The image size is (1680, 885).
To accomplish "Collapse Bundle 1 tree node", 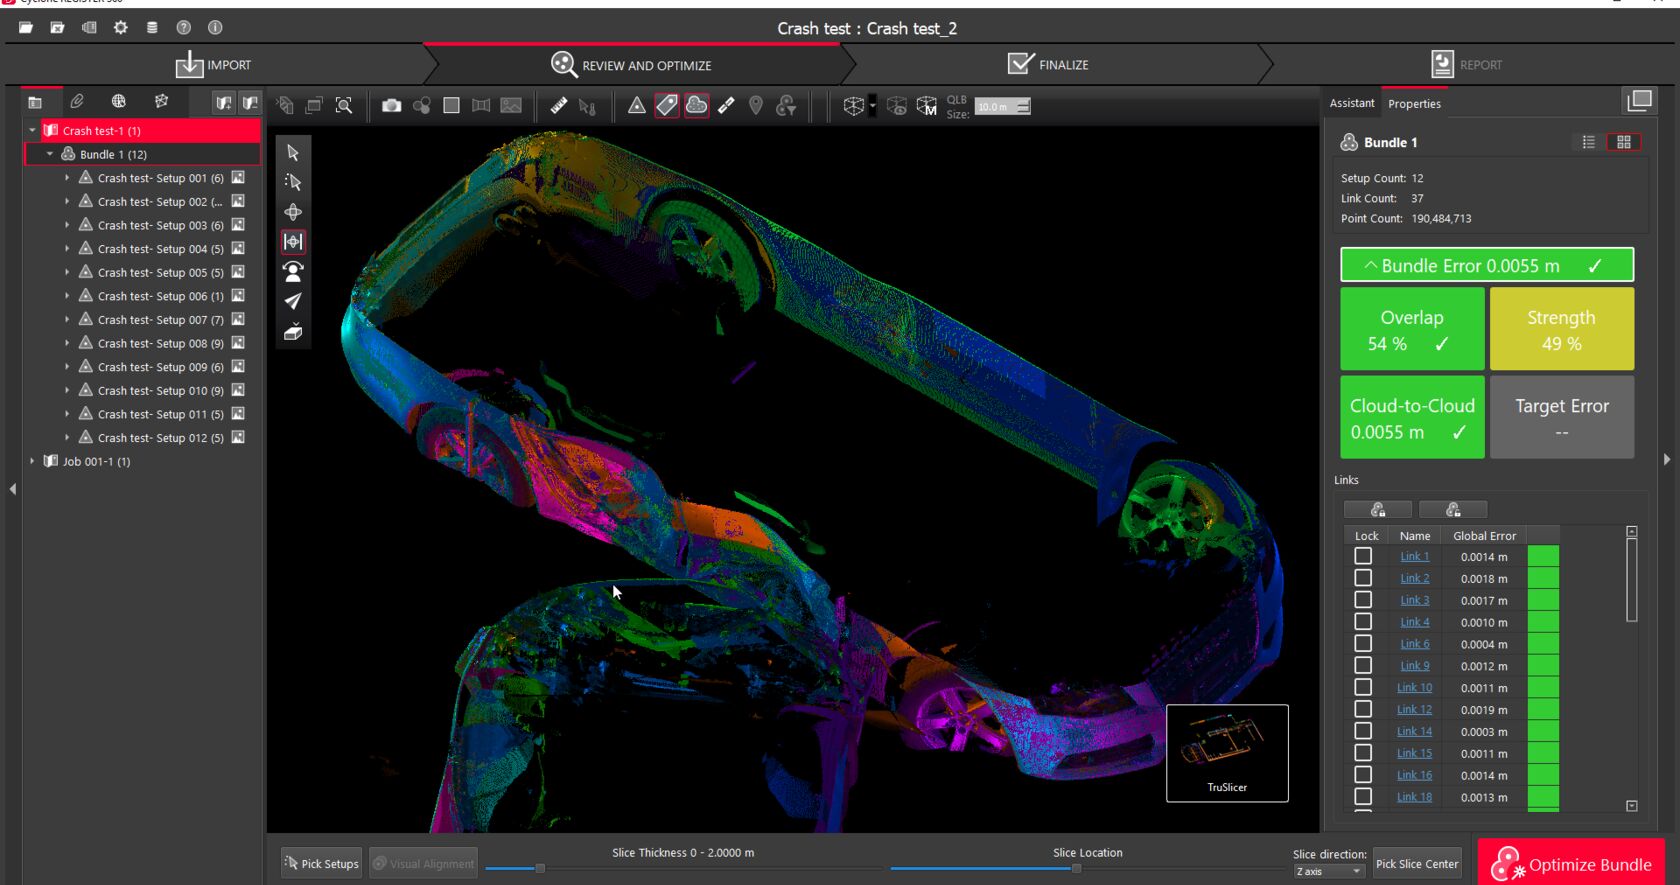I will pyautogui.click(x=50, y=154).
